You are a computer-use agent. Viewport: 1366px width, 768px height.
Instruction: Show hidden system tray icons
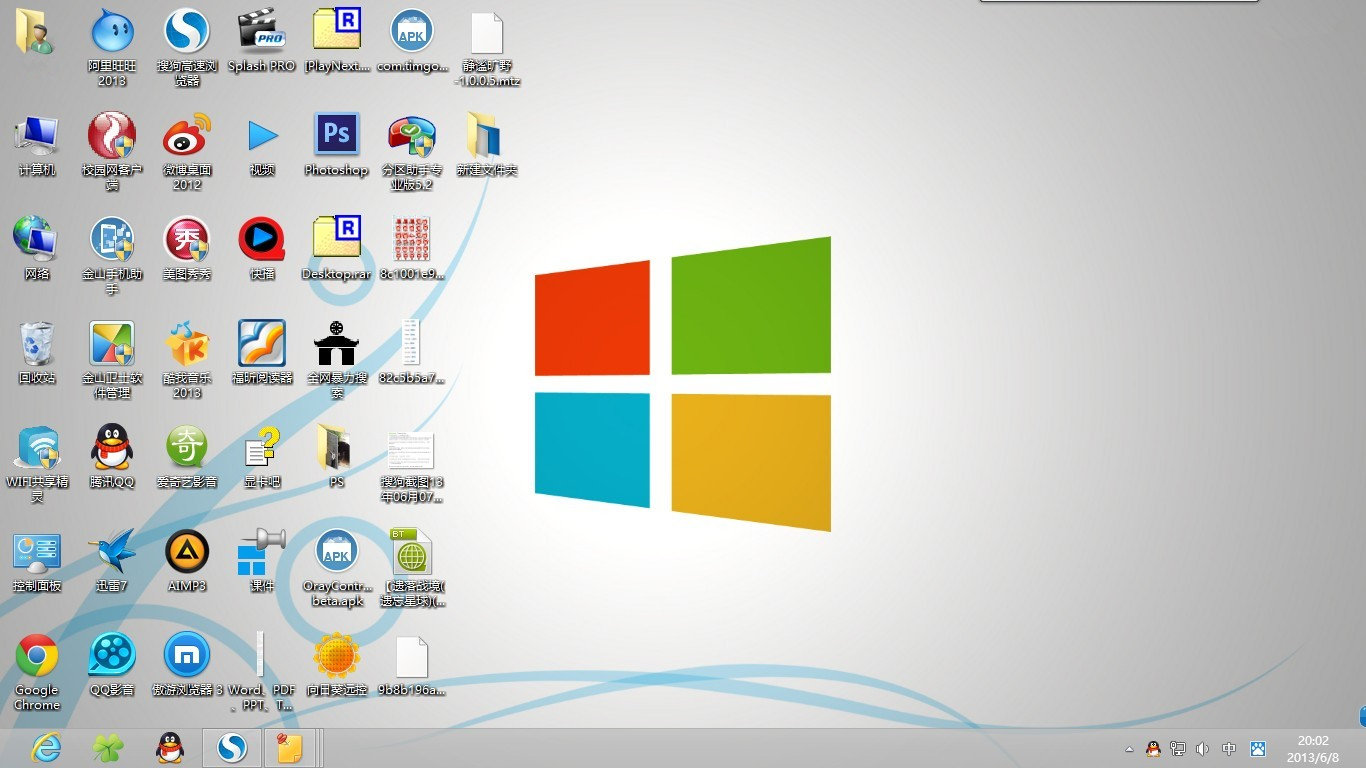(x=1129, y=748)
